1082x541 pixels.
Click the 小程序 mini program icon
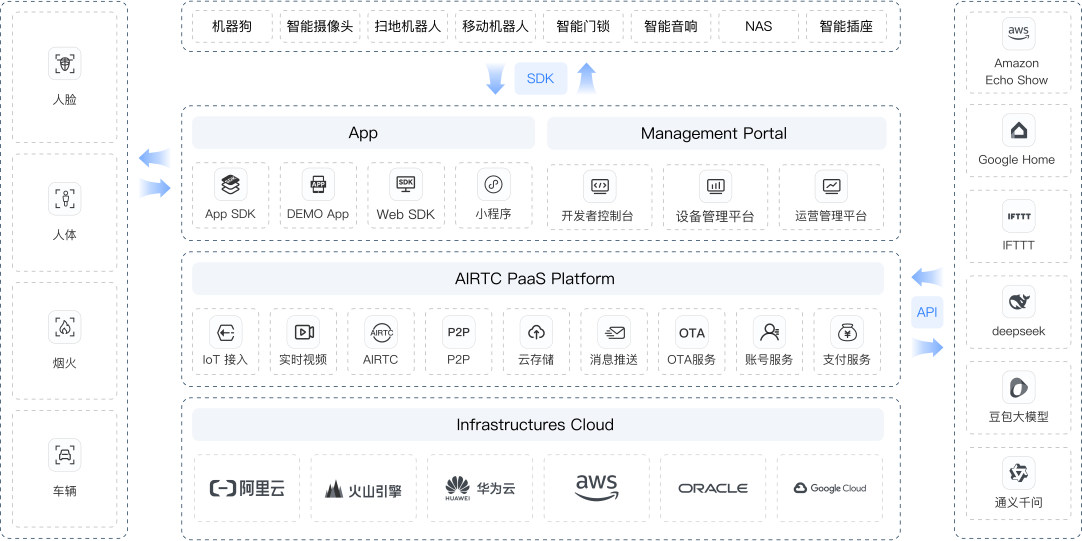click(x=493, y=184)
